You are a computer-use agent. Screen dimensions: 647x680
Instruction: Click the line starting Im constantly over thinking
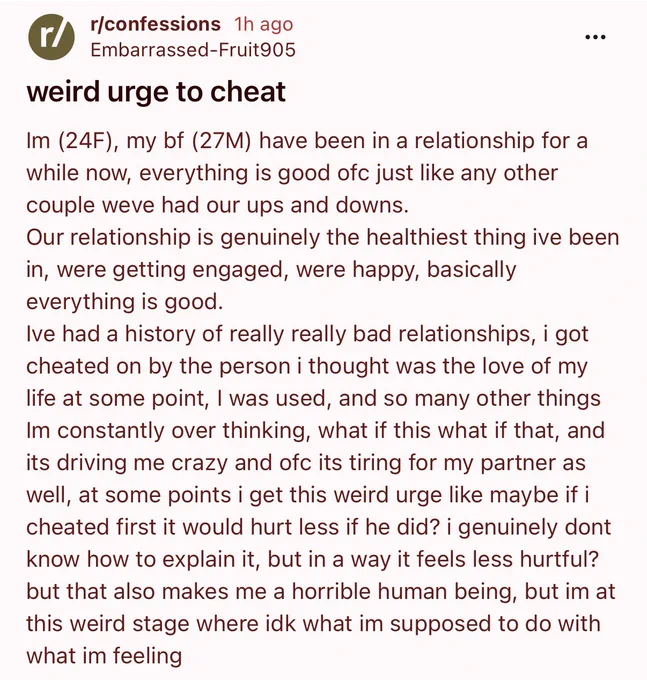tap(315, 430)
